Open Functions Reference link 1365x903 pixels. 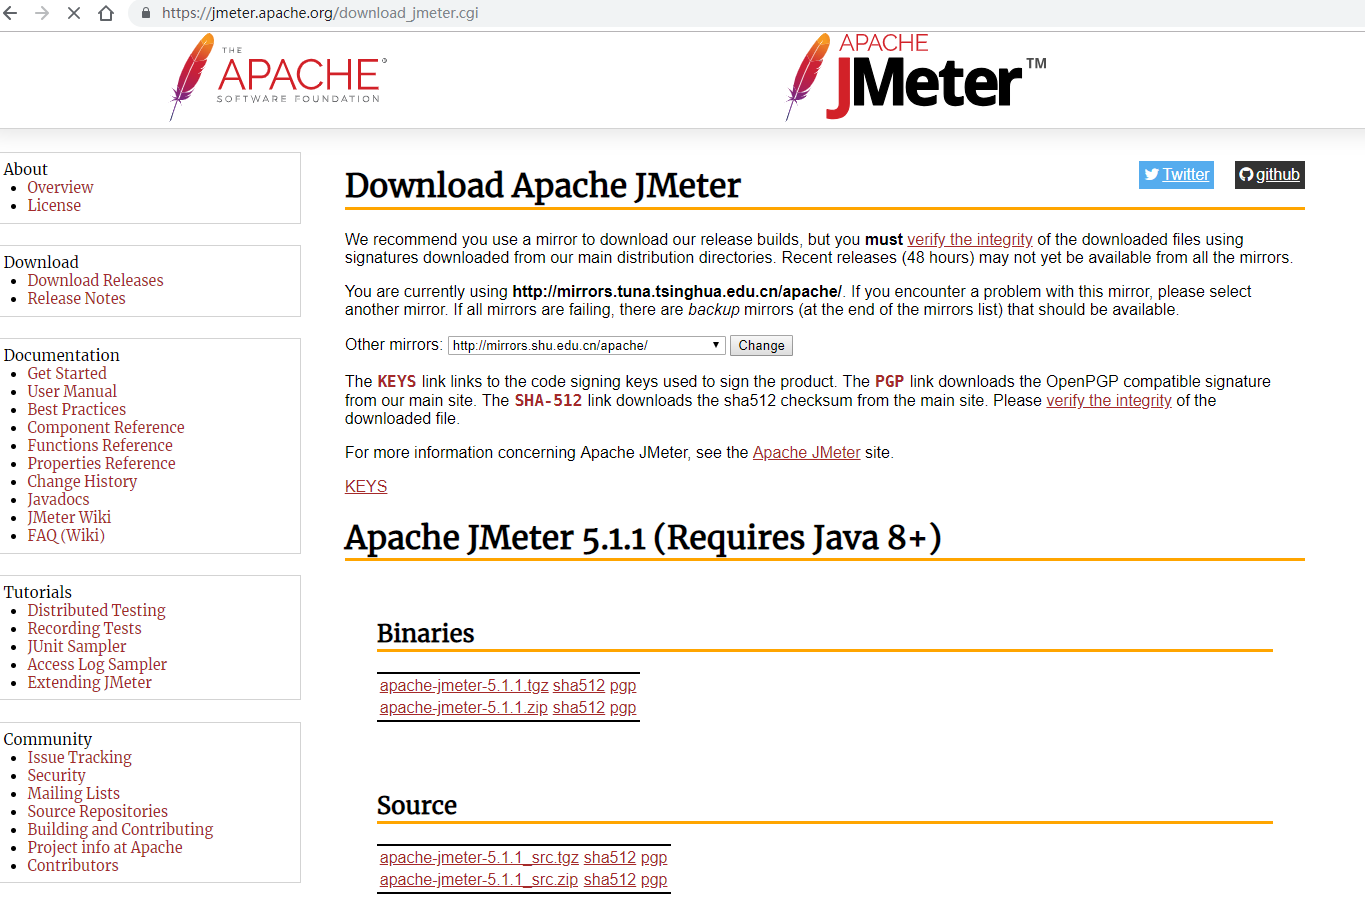pyautogui.click(x=100, y=445)
